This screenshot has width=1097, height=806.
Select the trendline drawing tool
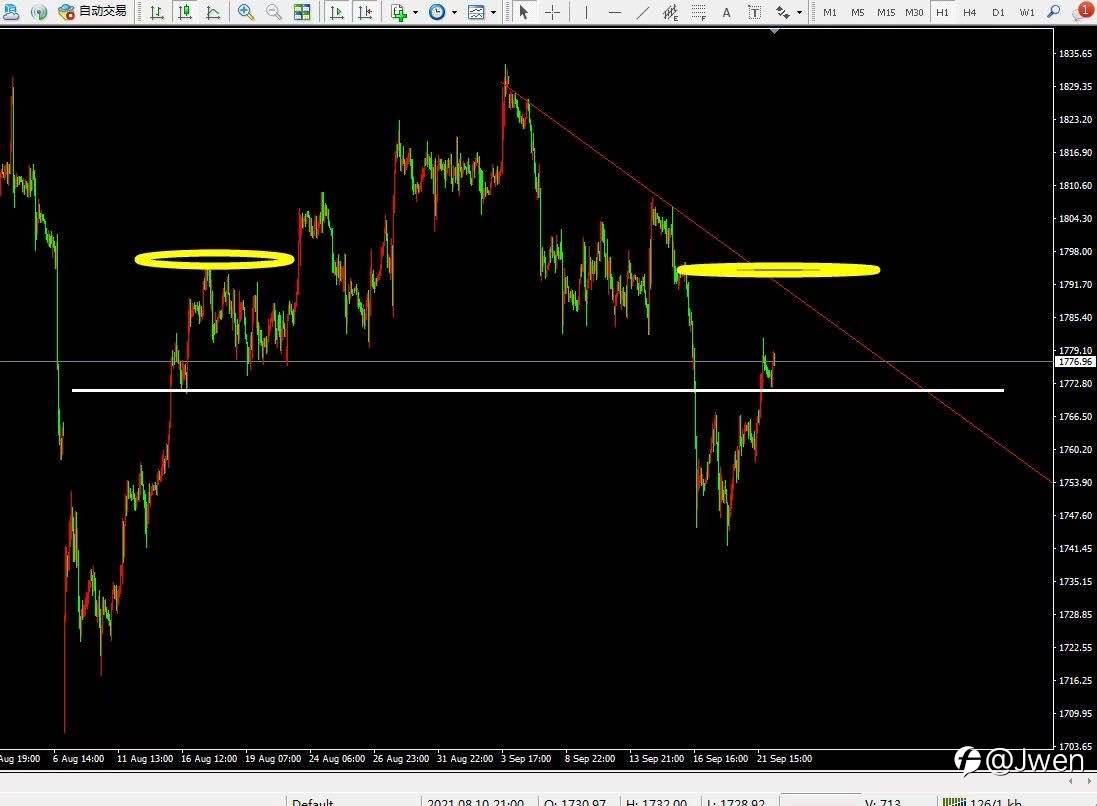pyautogui.click(x=643, y=12)
